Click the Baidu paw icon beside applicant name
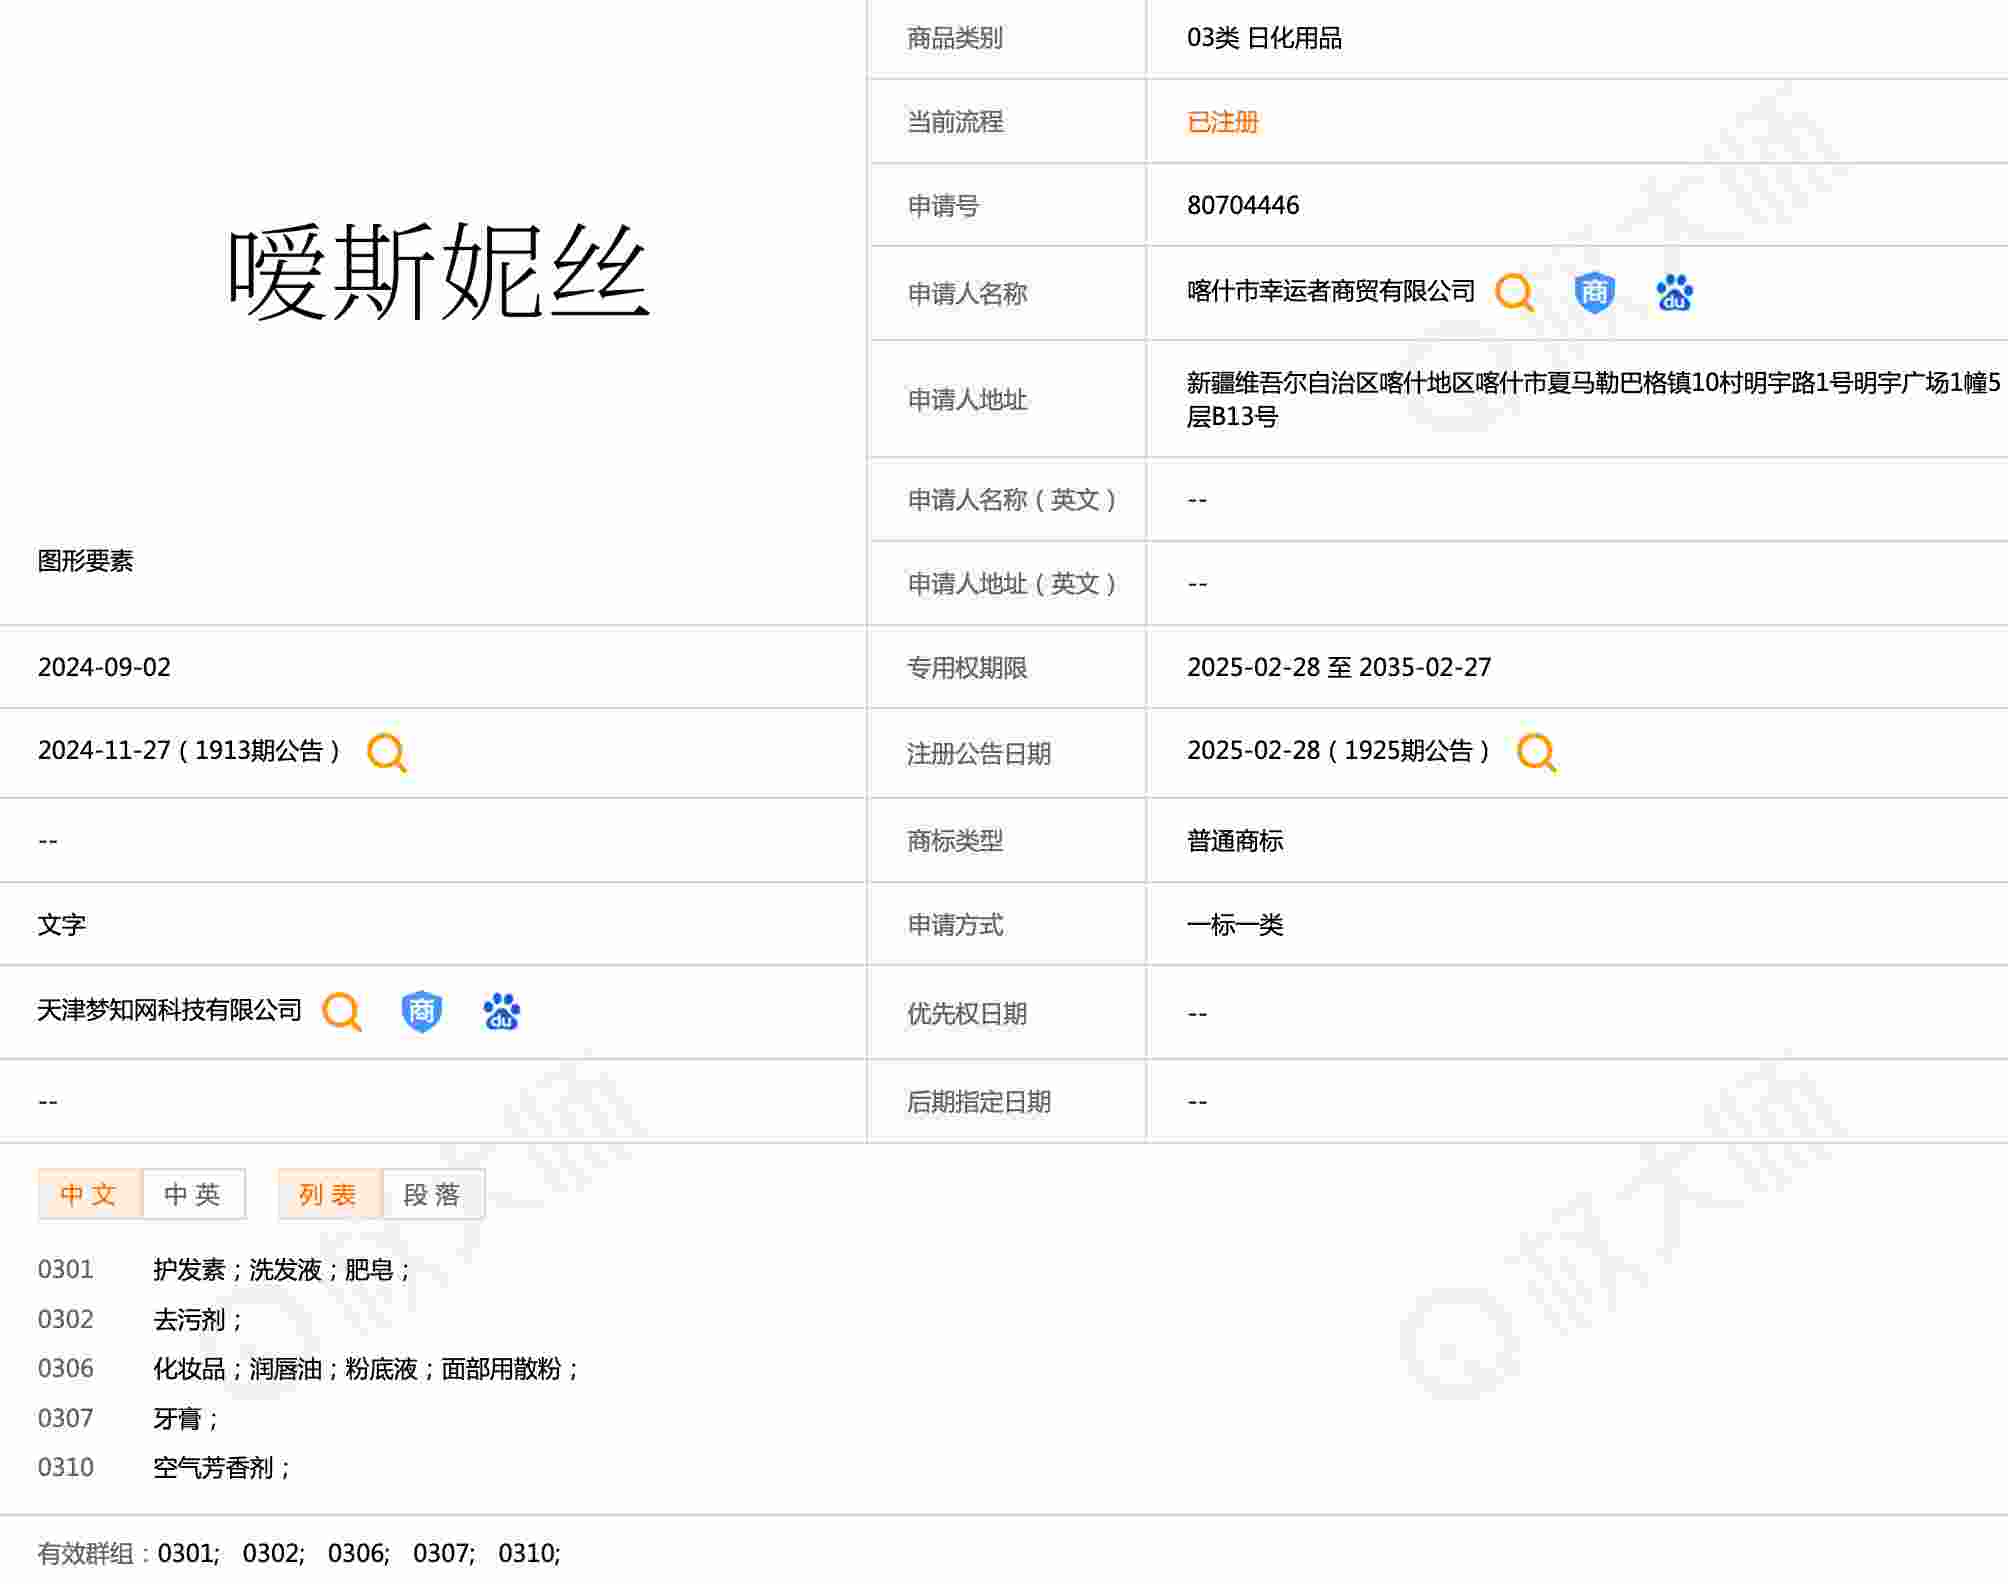This screenshot has width=2008, height=1584. (1674, 293)
